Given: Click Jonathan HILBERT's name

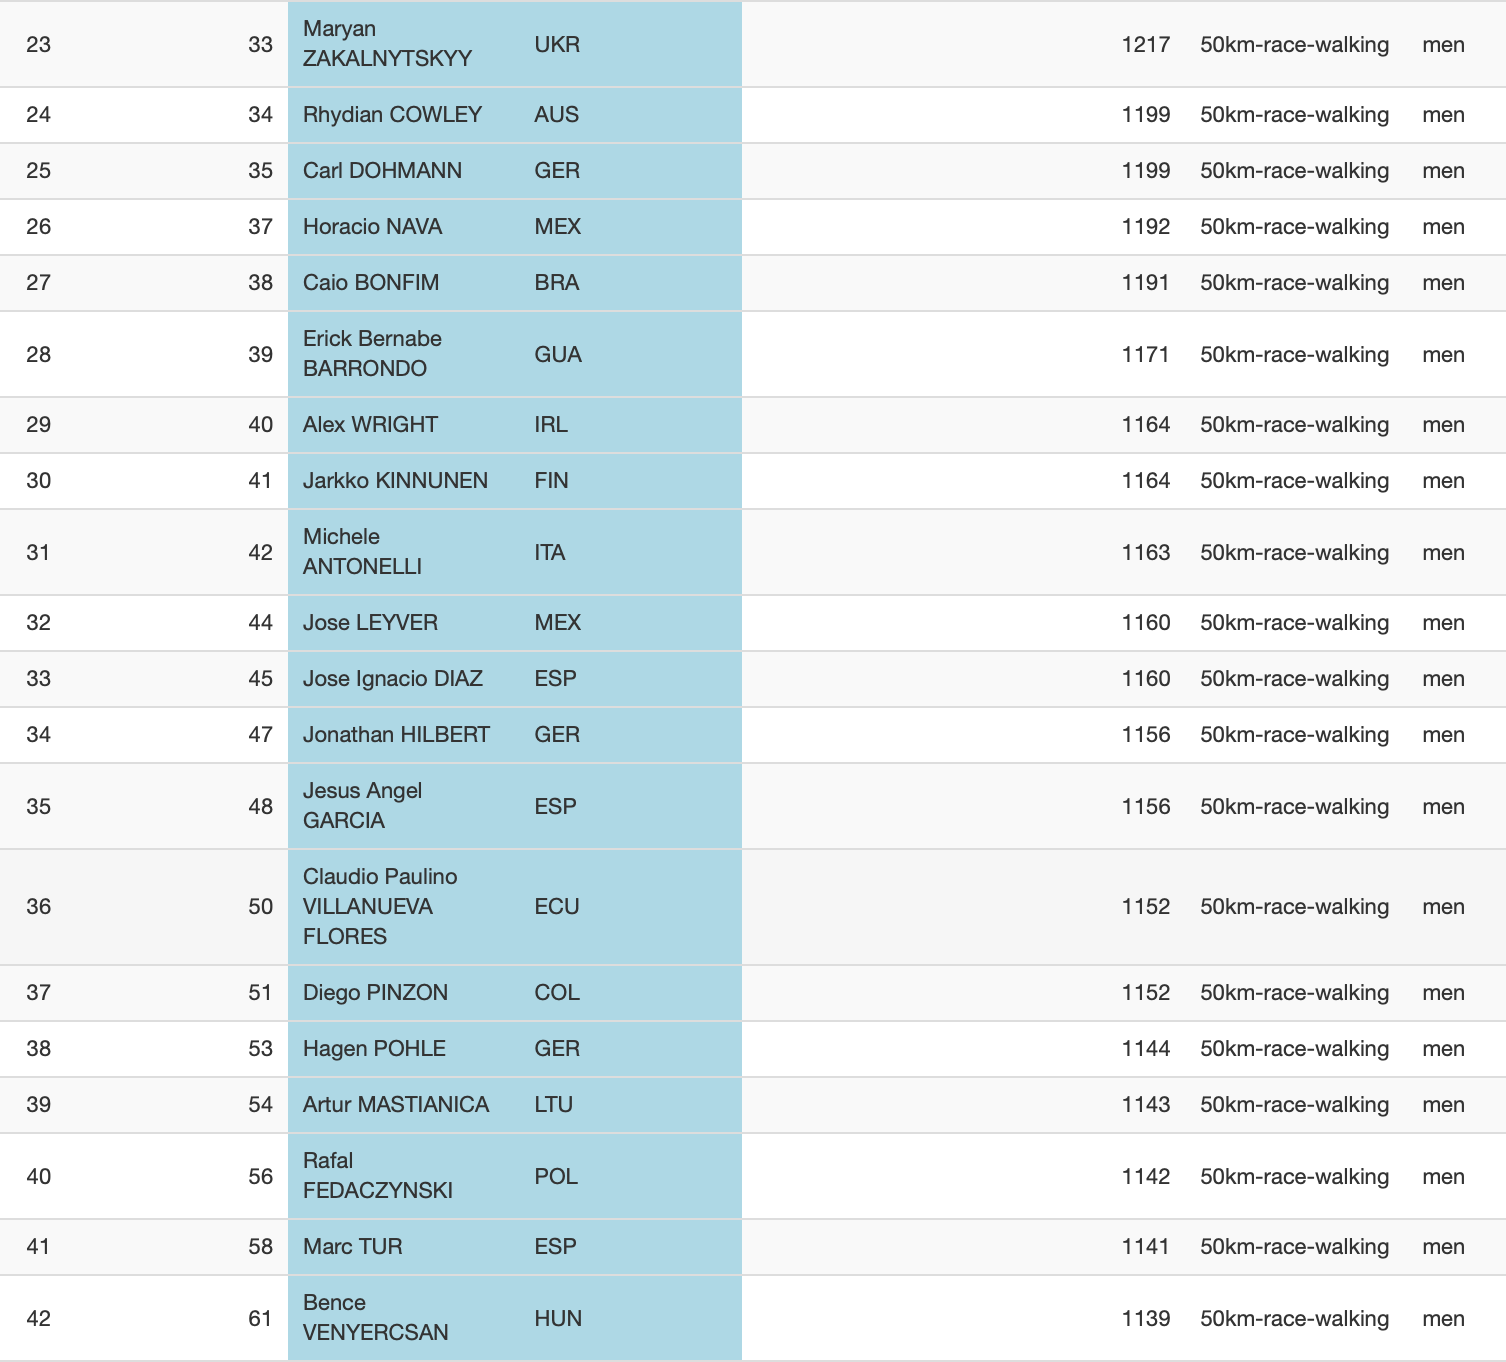Looking at the screenshot, I should pos(396,735).
